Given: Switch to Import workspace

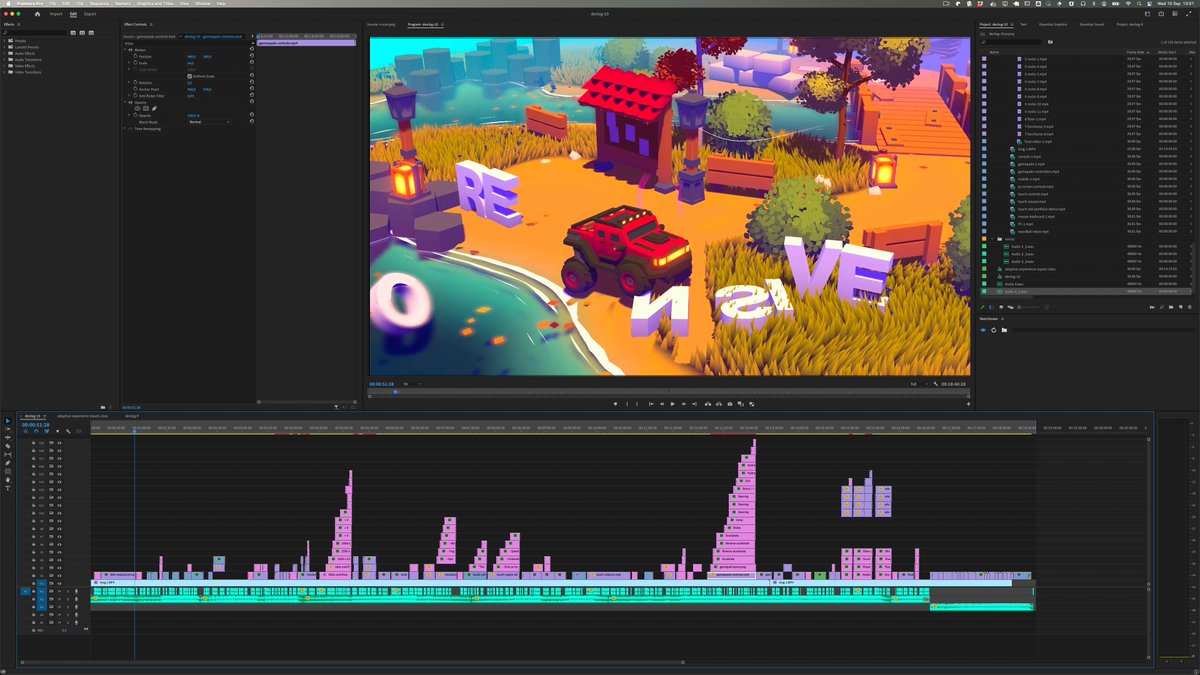Looking at the screenshot, I should point(56,14).
